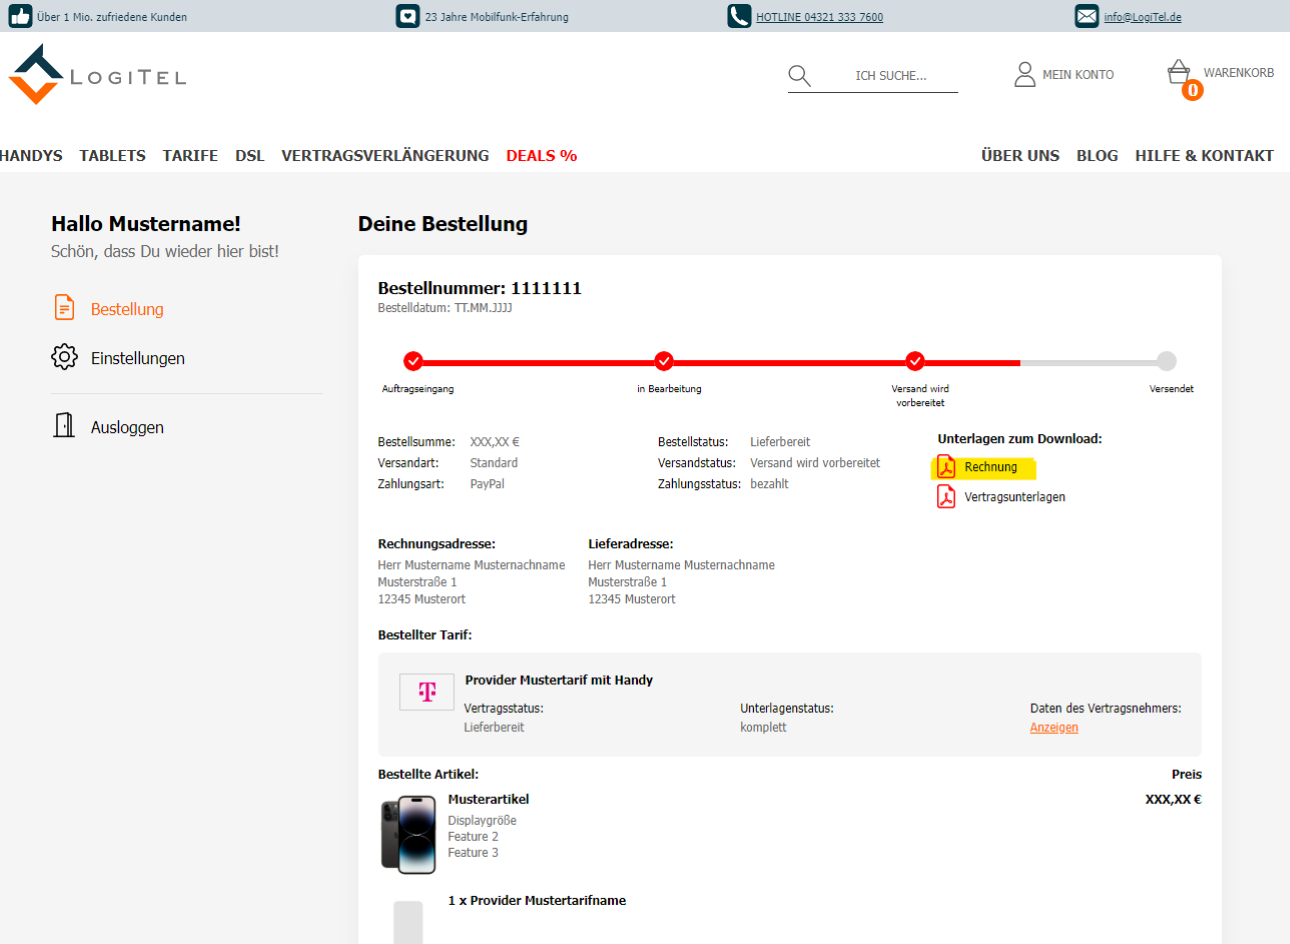Click inside the ICH SUCHE search field

tap(890, 76)
